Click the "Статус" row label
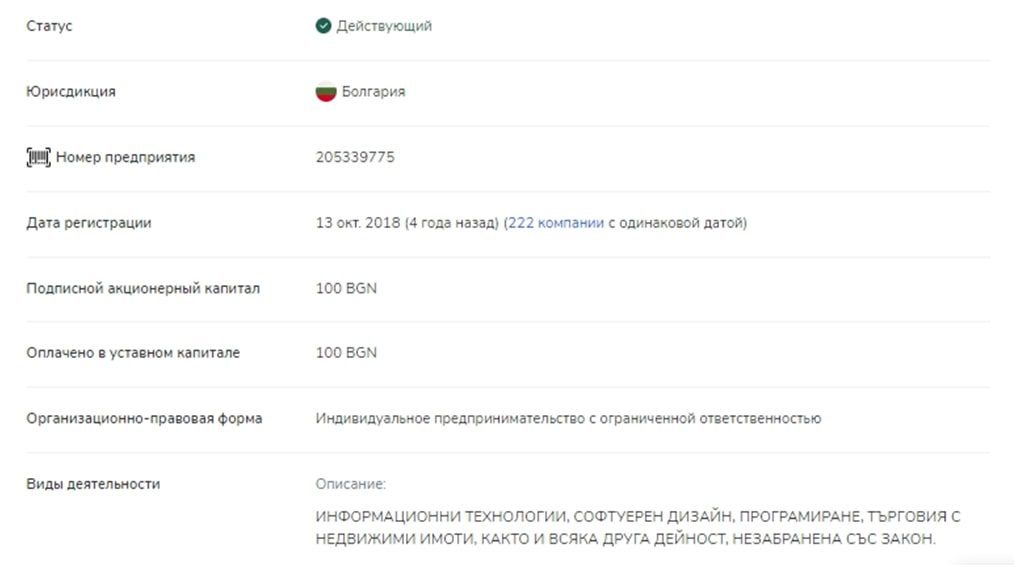The width and height of the screenshot is (1016, 567). [x=49, y=26]
